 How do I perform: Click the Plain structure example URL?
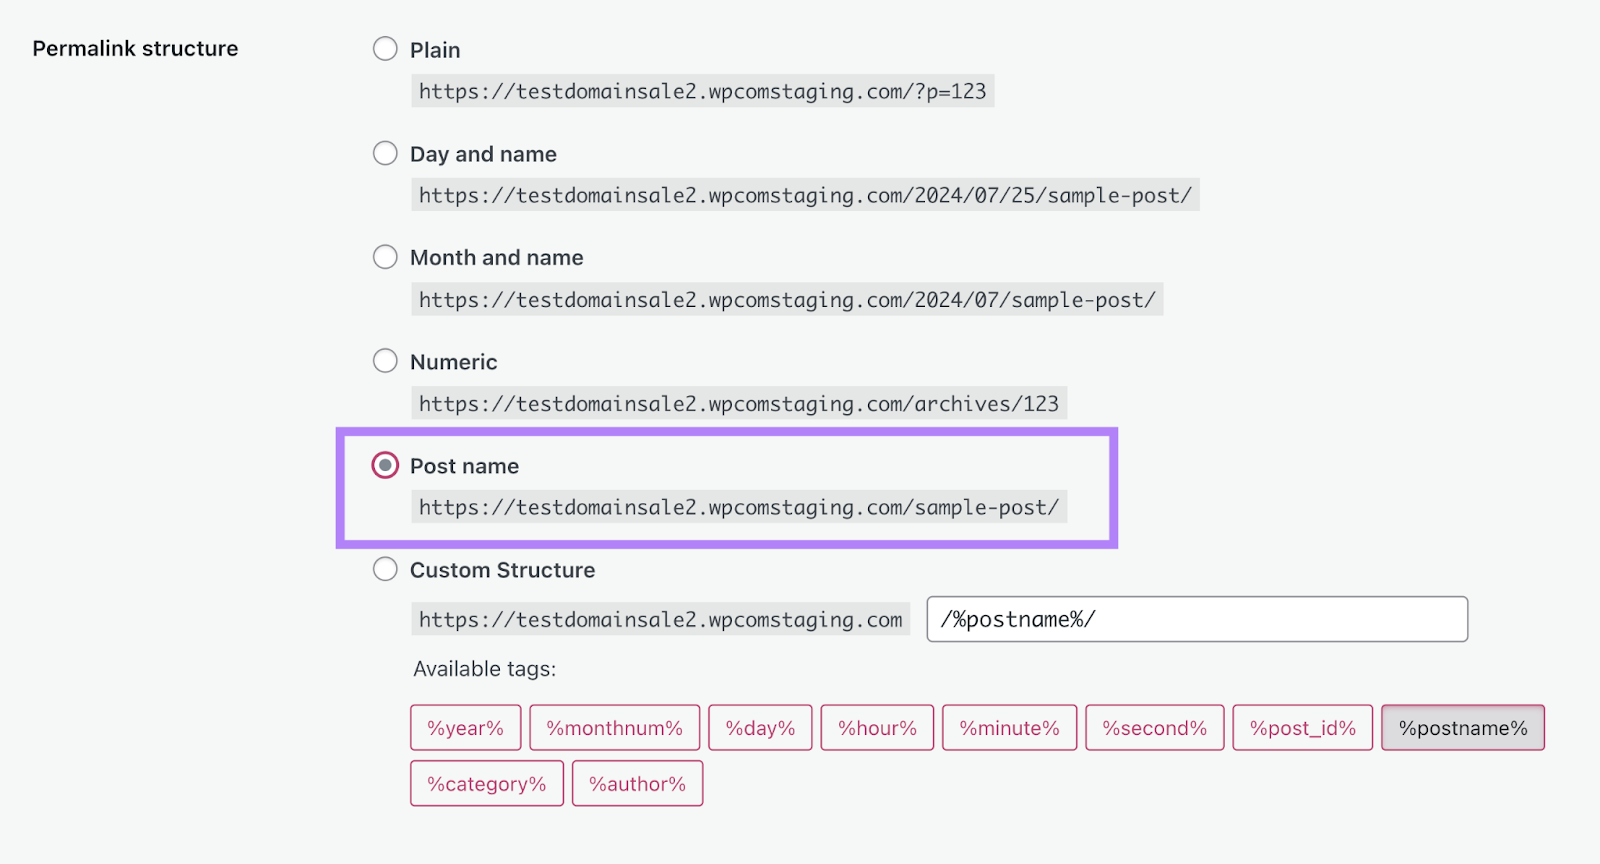tap(702, 90)
